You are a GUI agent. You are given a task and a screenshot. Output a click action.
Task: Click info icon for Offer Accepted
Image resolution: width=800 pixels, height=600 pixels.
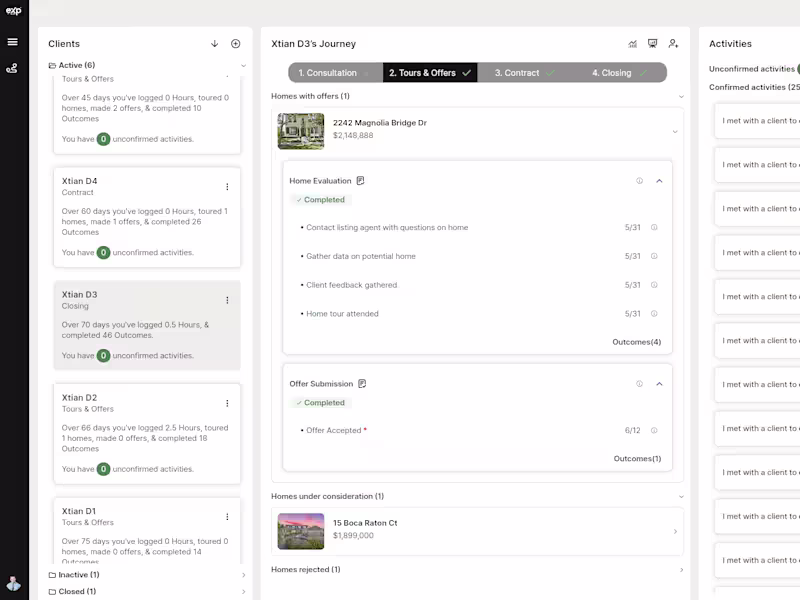[x=654, y=431]
